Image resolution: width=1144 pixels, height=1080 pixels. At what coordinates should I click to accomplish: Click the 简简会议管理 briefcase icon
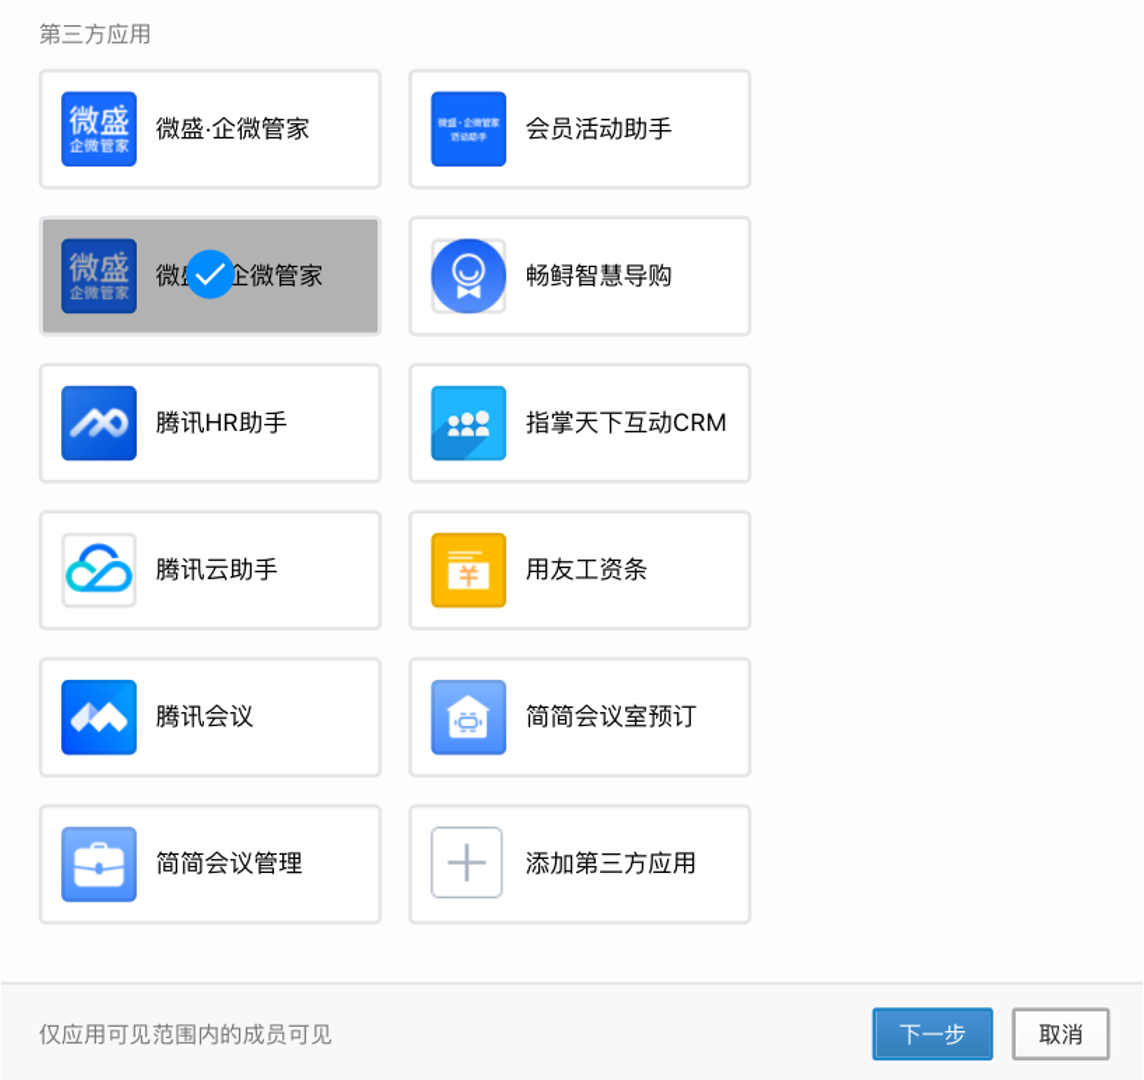tap(98, 864)
